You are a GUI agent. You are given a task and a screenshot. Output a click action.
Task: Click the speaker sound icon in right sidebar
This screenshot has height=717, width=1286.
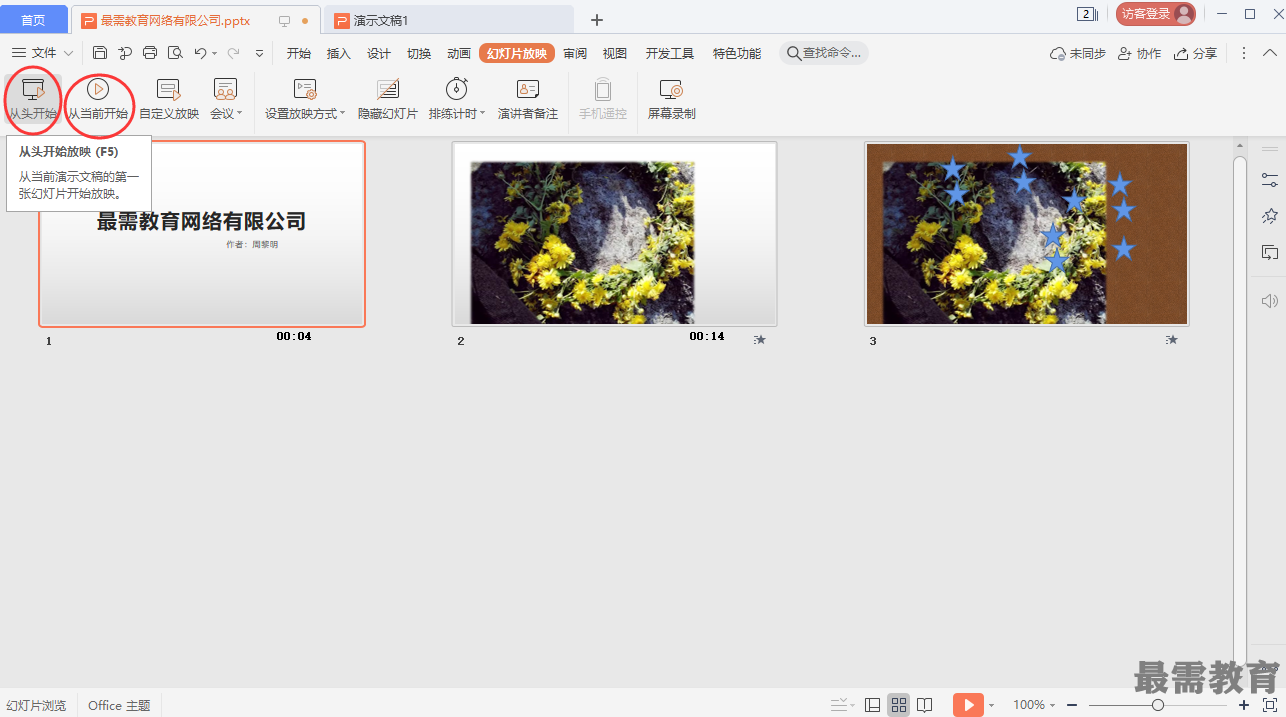pyautogui.click(x=1269, y=301)
